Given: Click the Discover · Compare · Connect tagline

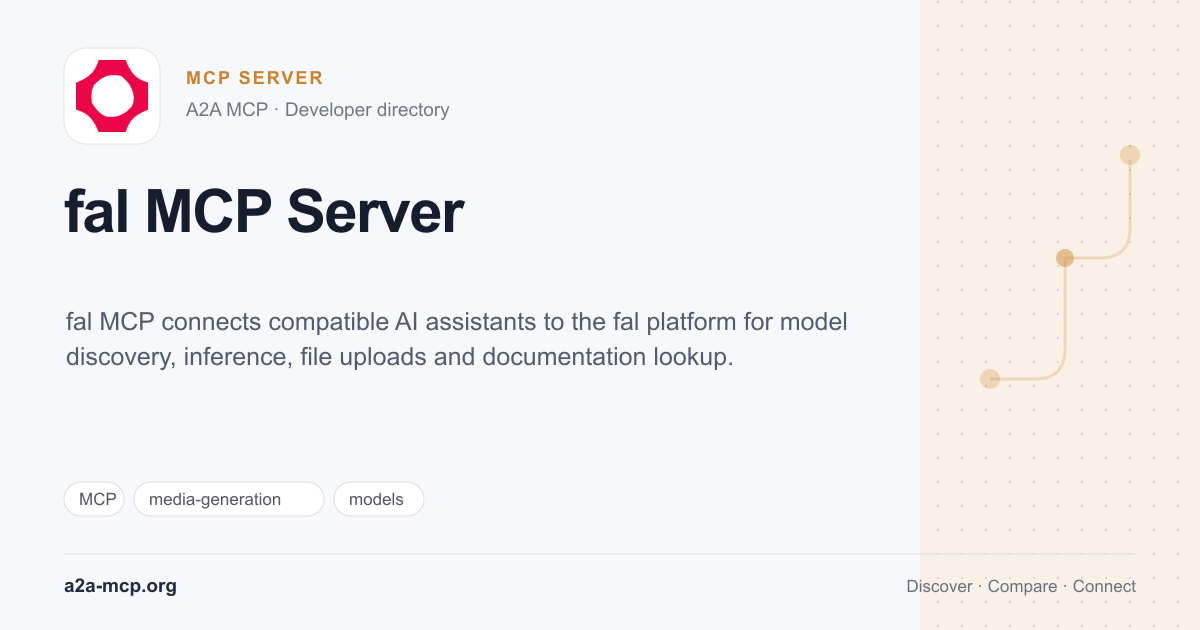Looking at the screenshot, I should click(1021, 586).
